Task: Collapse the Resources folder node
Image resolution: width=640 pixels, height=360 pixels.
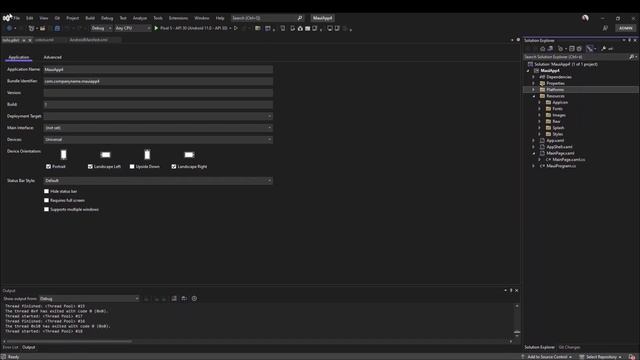Action: tap(534, 96)
